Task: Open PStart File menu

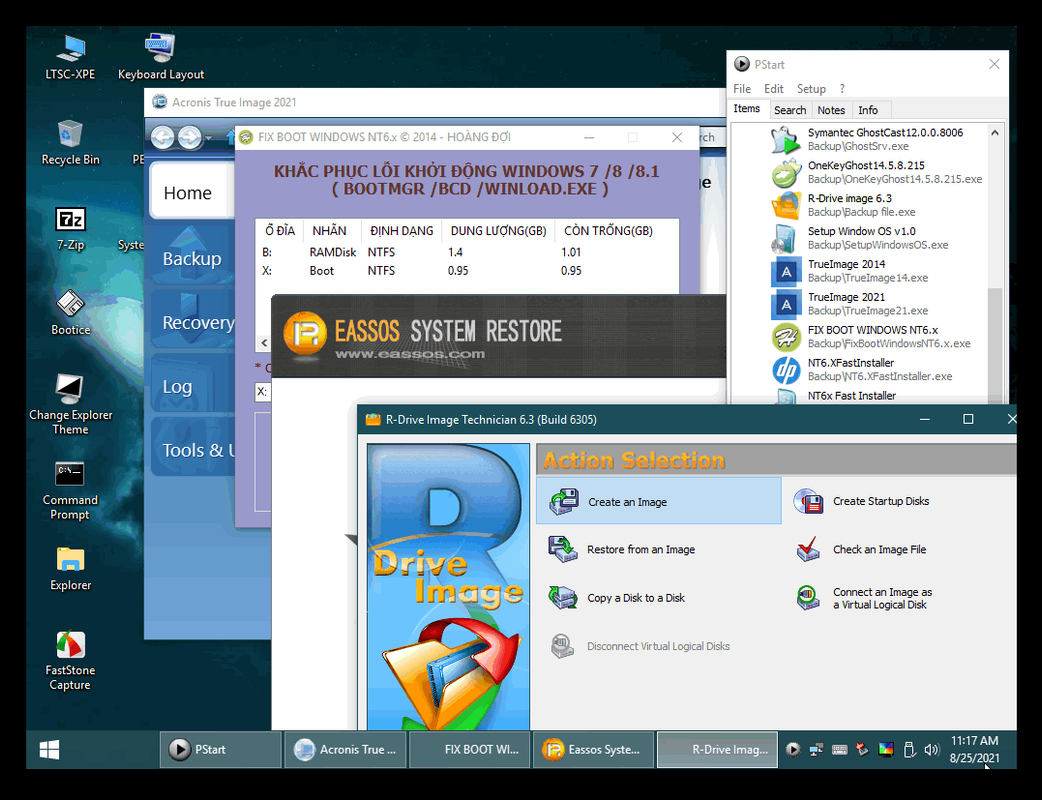Action: click(x=742, y=88)
